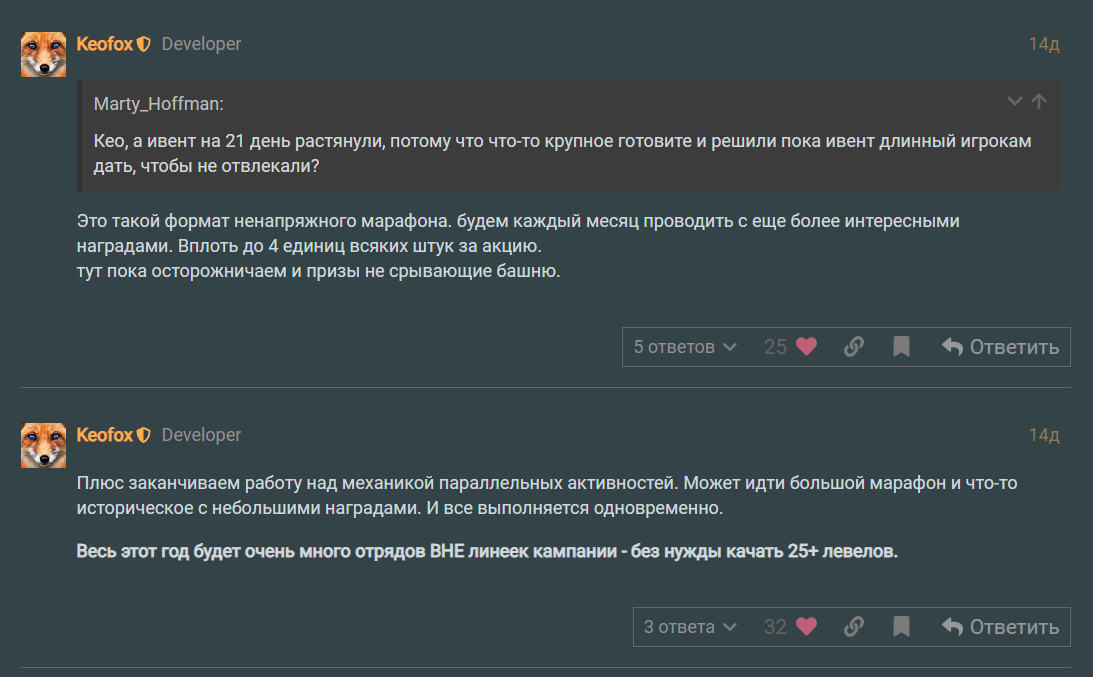Image resolution: width=1093 pixels, height=677 pixels.
Task: Open Keofox fox avatar on first post
Action: point(44,54)
